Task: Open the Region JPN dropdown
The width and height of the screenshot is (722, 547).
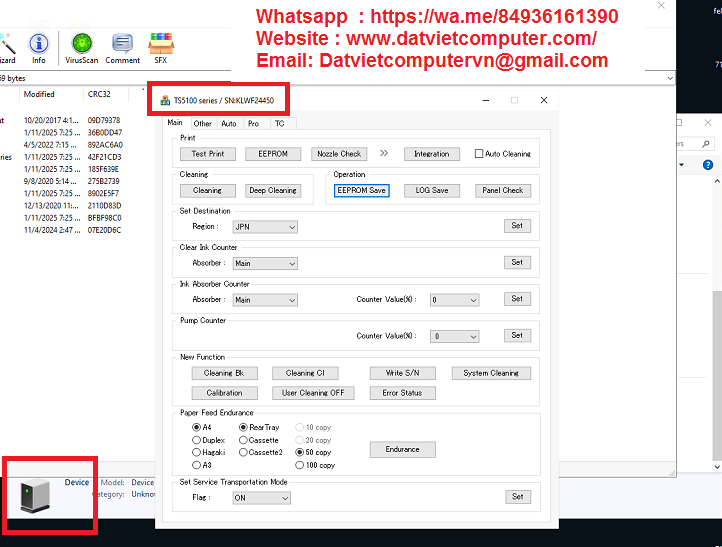Action: 265,227
